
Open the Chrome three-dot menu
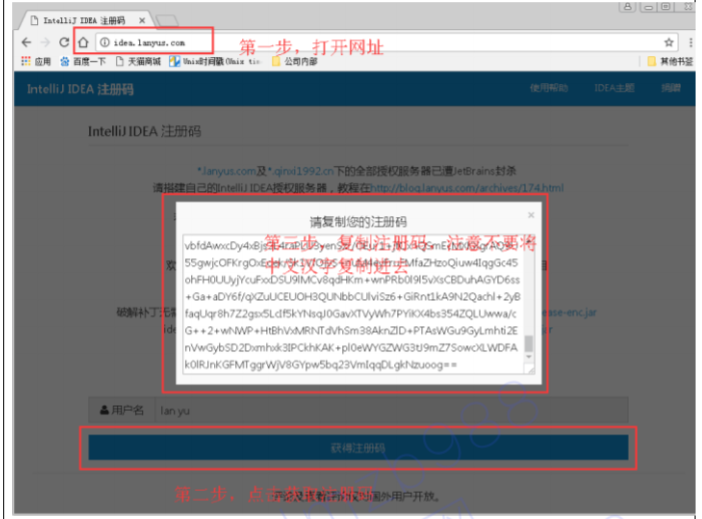(x=691, y=43)
